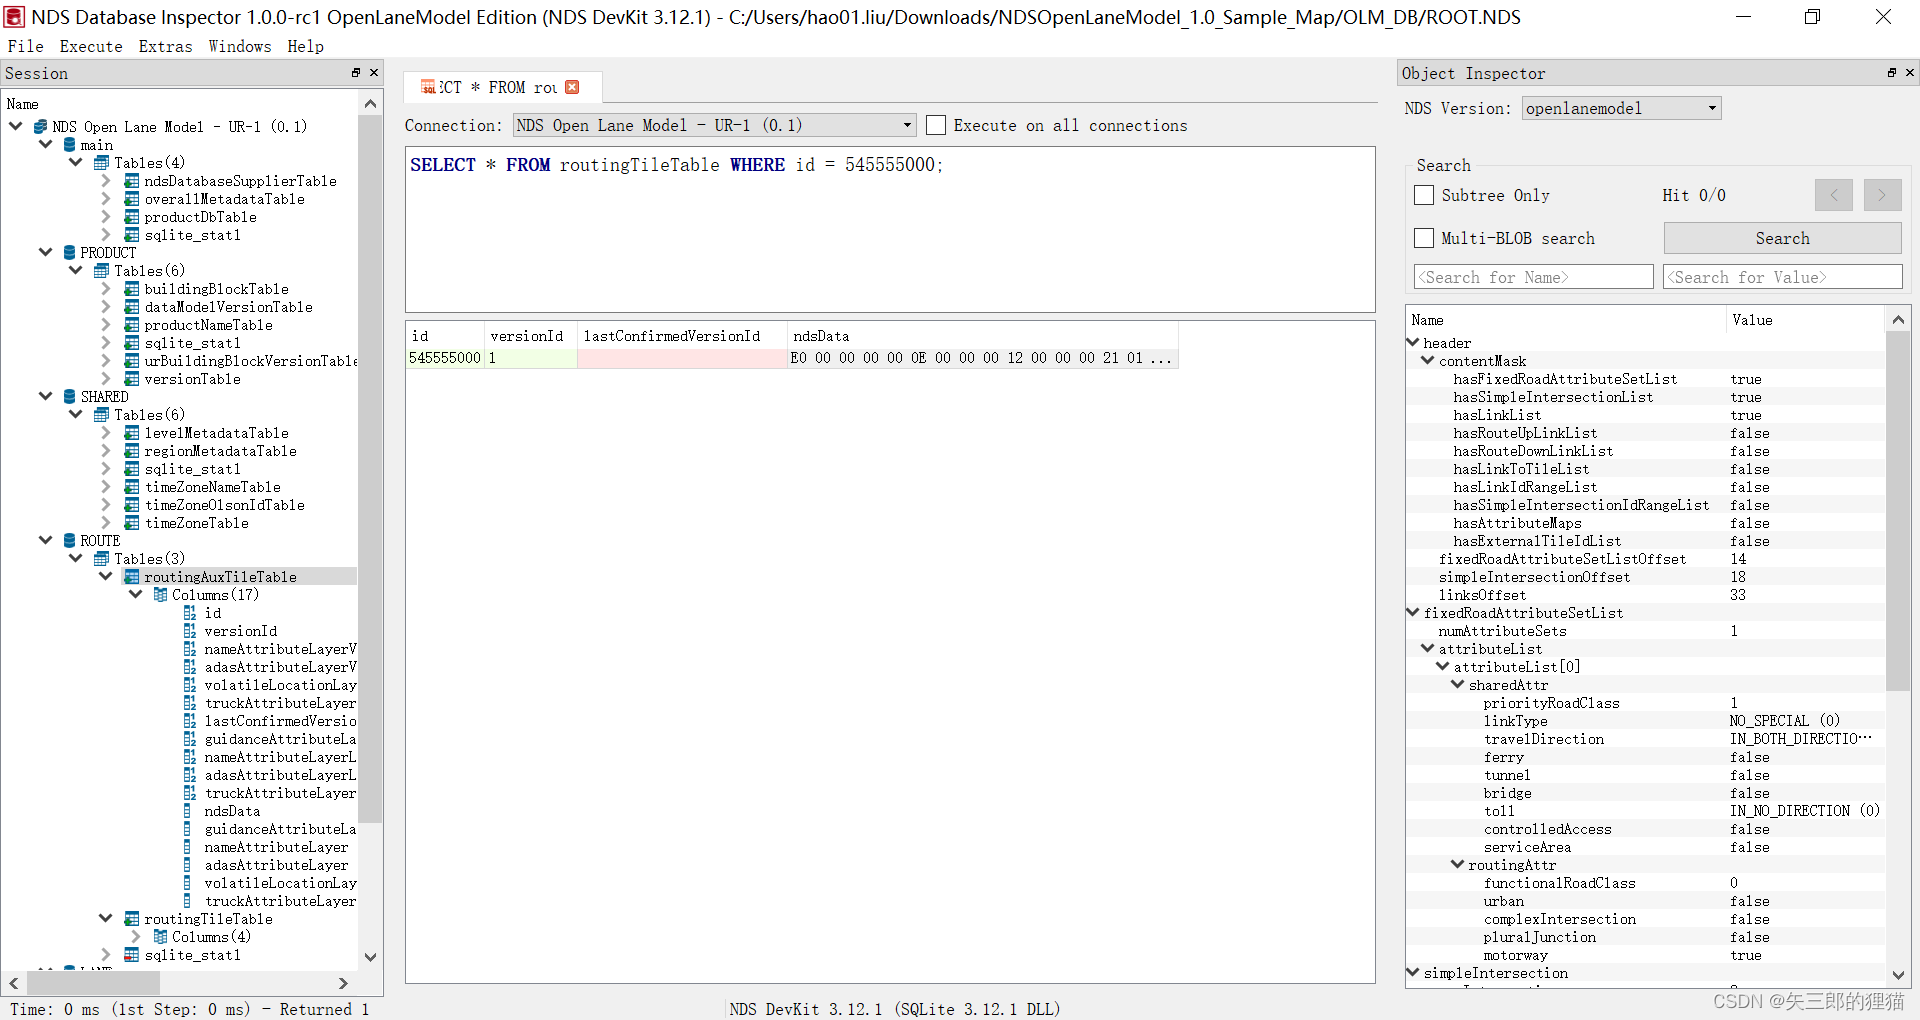The width and height of the screenshot is (1920, 1020).
Task: Click the Name column header in inspector
Action: [1566, 320]
